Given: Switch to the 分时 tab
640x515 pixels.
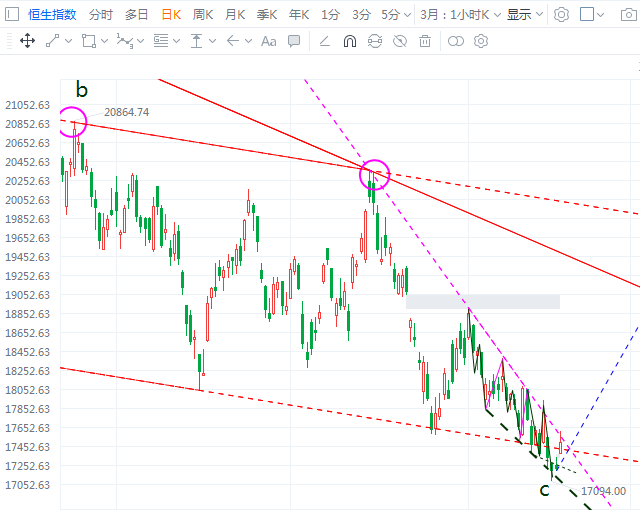Looking at the screenshot, I should (101, 15).
